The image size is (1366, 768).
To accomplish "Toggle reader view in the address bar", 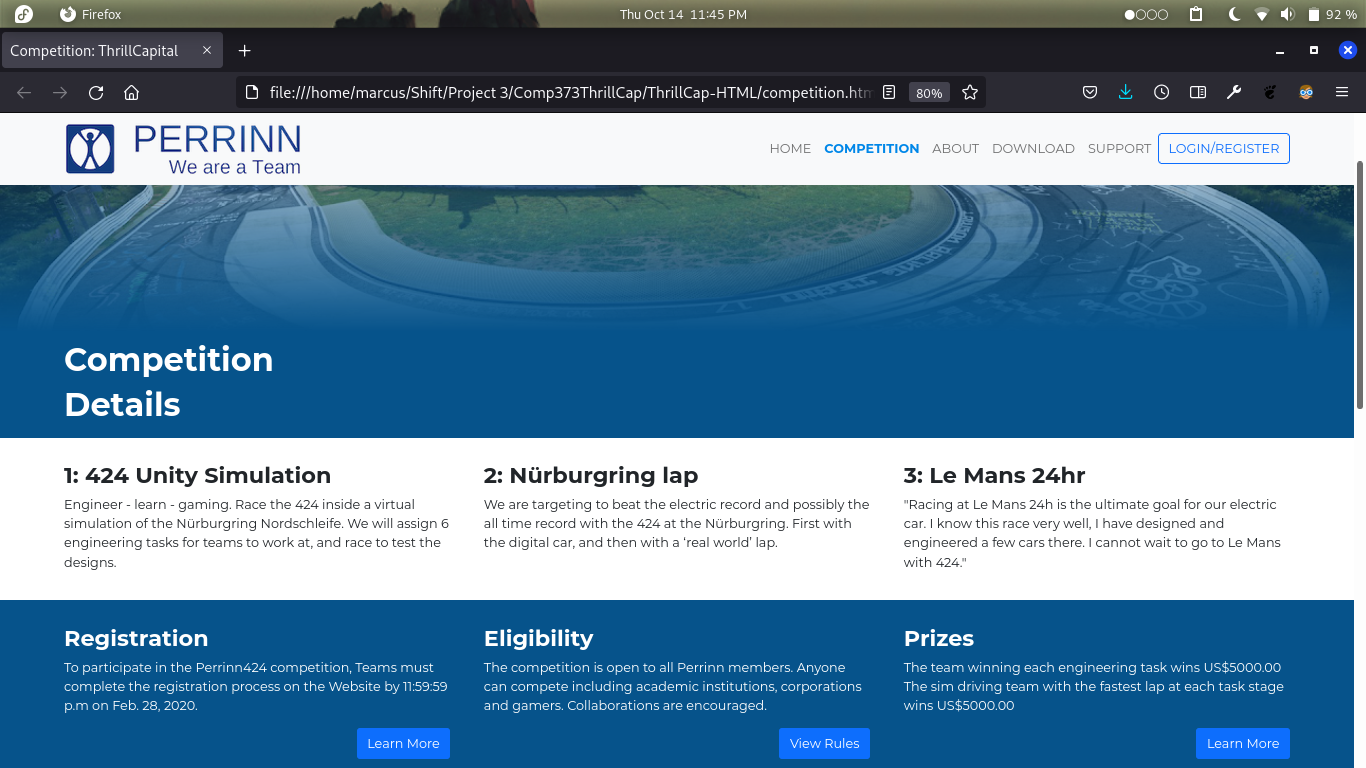I will 888,92.
